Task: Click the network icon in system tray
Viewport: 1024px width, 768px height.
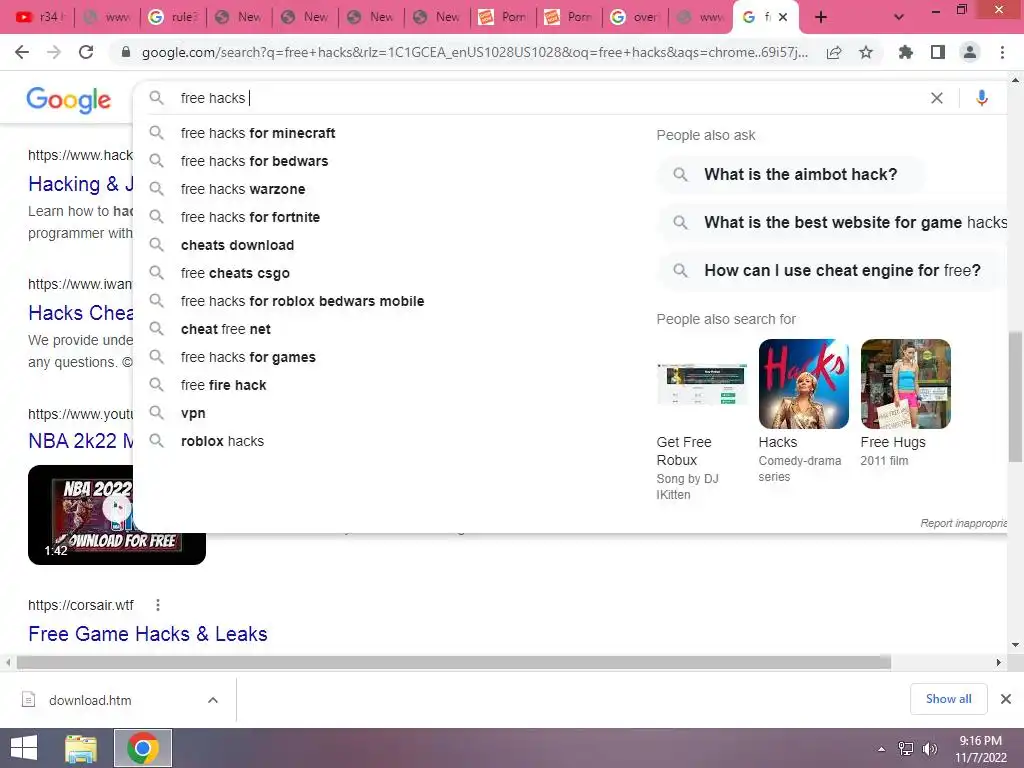Action: (x=906, y=749)
